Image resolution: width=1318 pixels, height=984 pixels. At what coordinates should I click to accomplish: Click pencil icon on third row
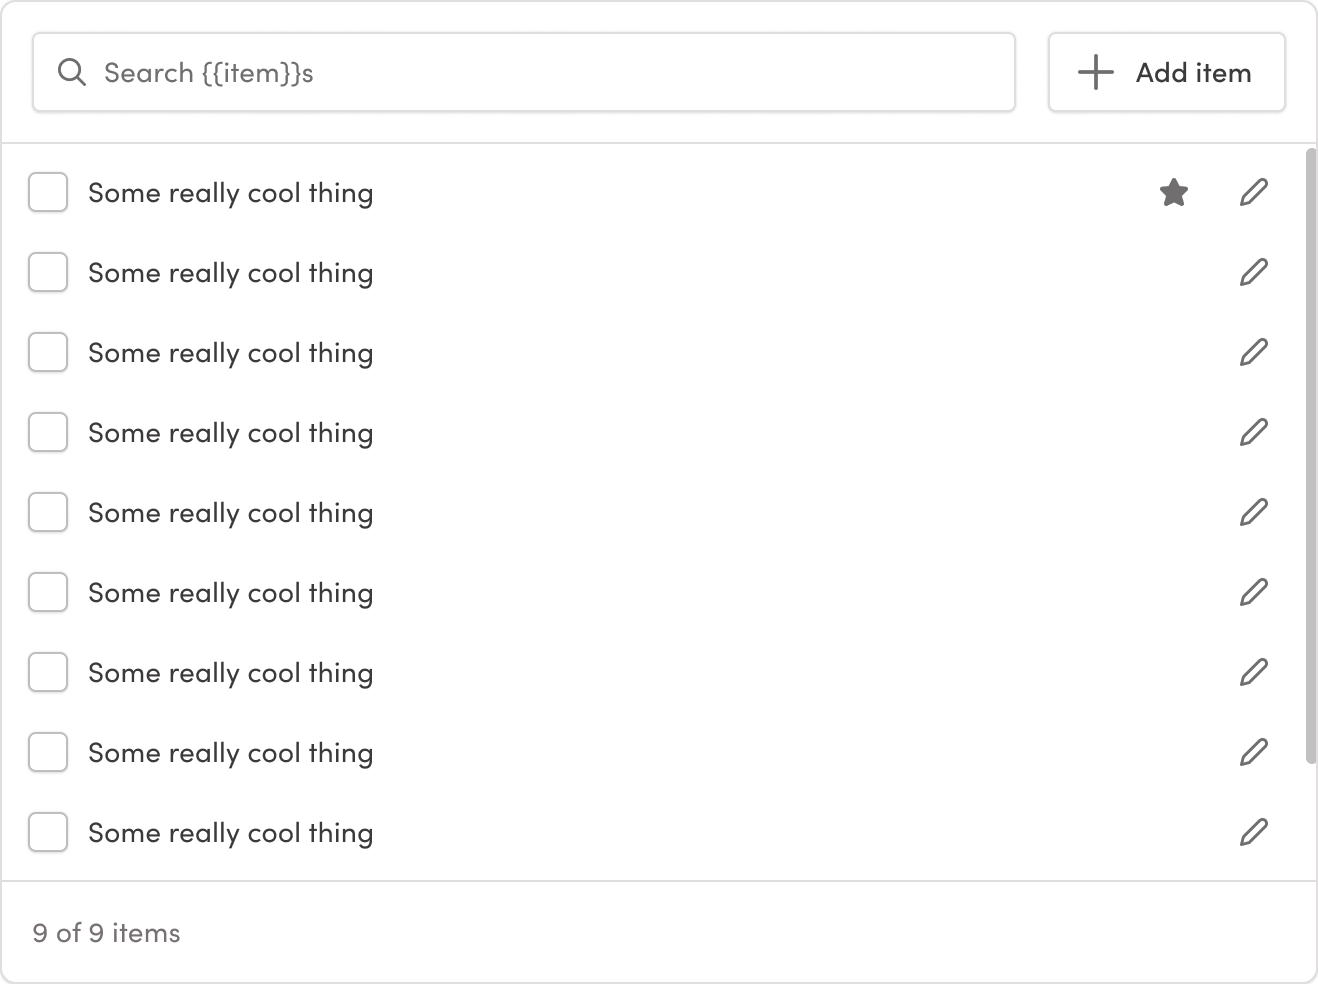pos(1254,352)
